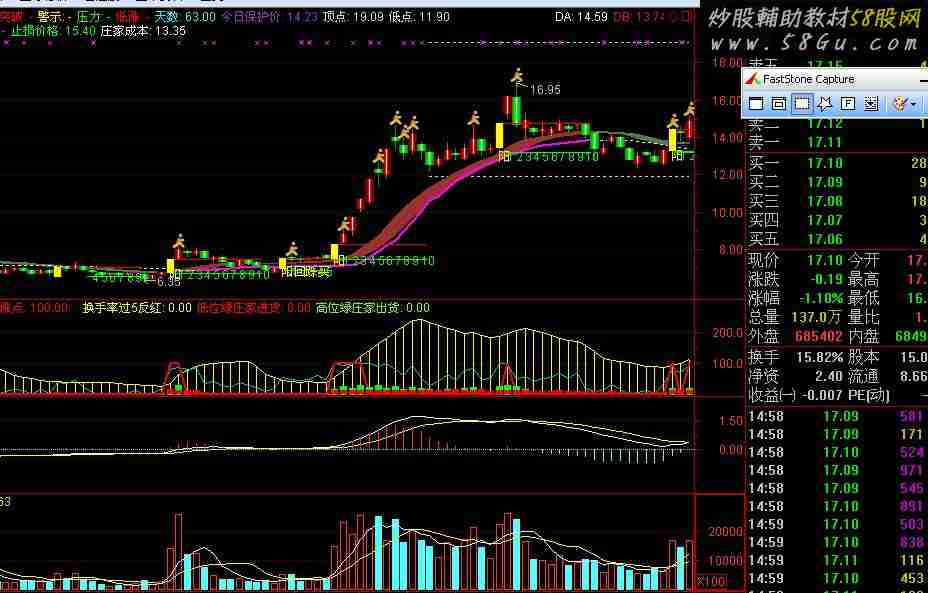
Task: Click the 庄家成本: 13.35 value
Action: pyautogui.click(x=143, y=30)
